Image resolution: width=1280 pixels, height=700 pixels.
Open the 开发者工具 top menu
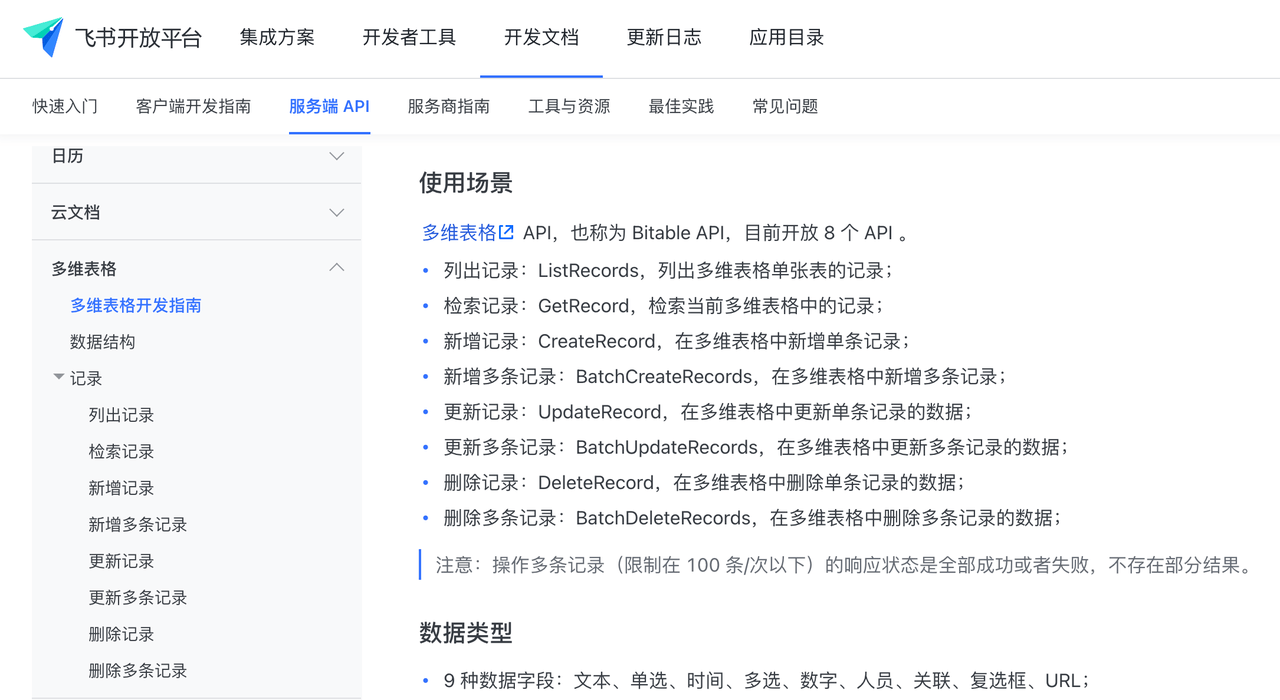point(409,38)
